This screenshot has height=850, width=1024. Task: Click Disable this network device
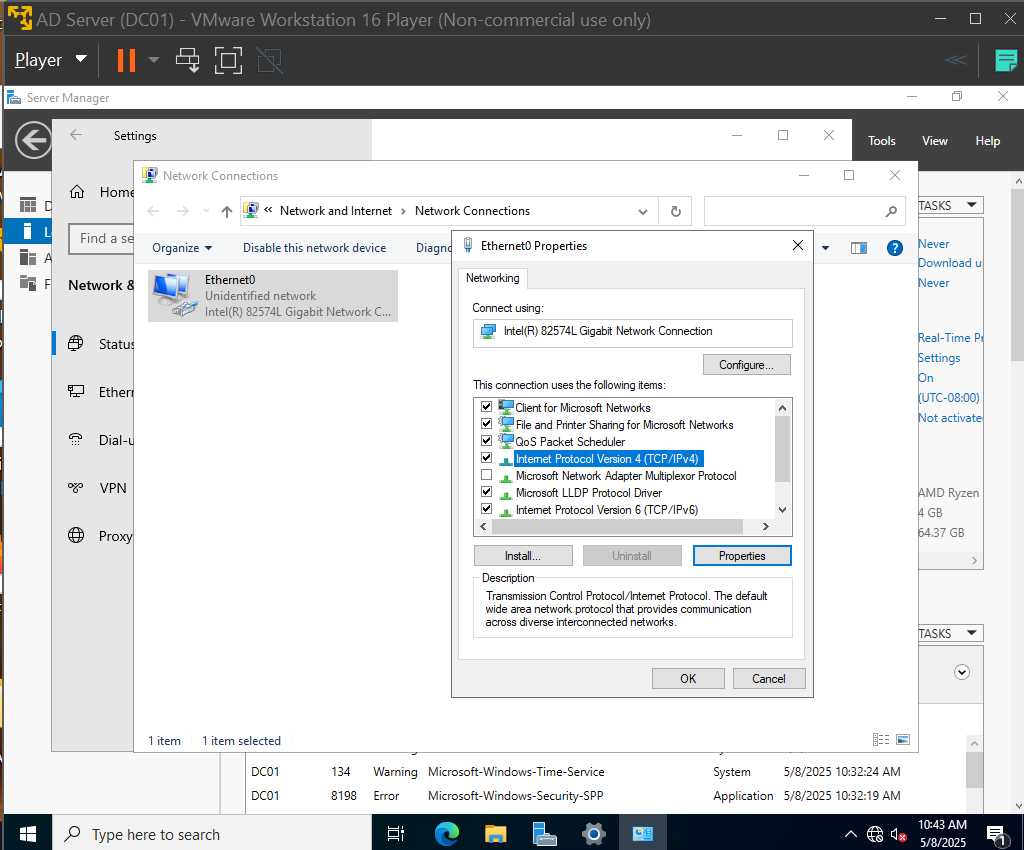315,248
